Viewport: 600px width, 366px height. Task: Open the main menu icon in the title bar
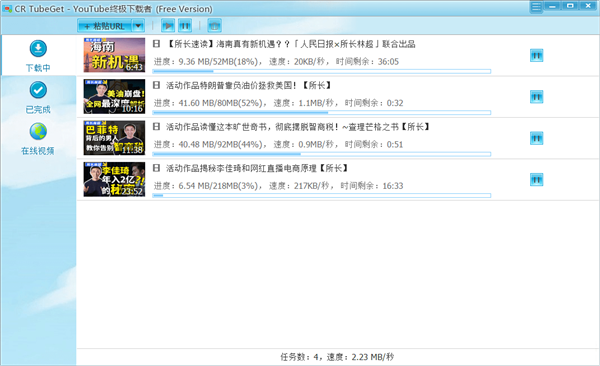pyautogui.click(x=536, y=7)
